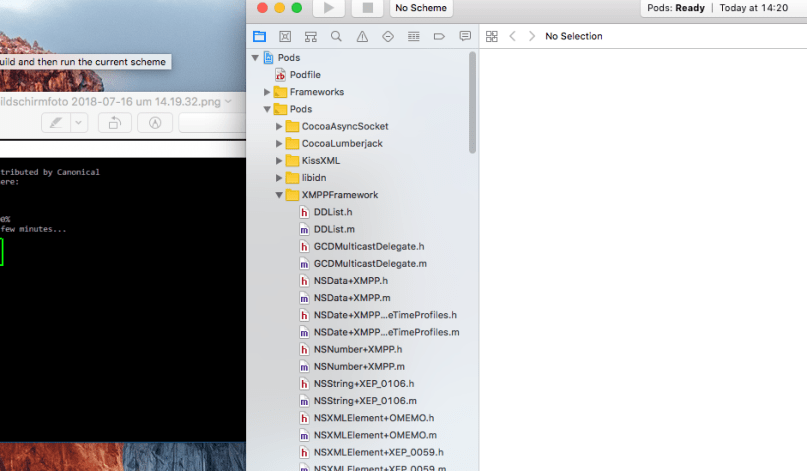Open NSNumber+XMPP.m
The width and height of the screenshot is (807, 471).
point(359,367)
